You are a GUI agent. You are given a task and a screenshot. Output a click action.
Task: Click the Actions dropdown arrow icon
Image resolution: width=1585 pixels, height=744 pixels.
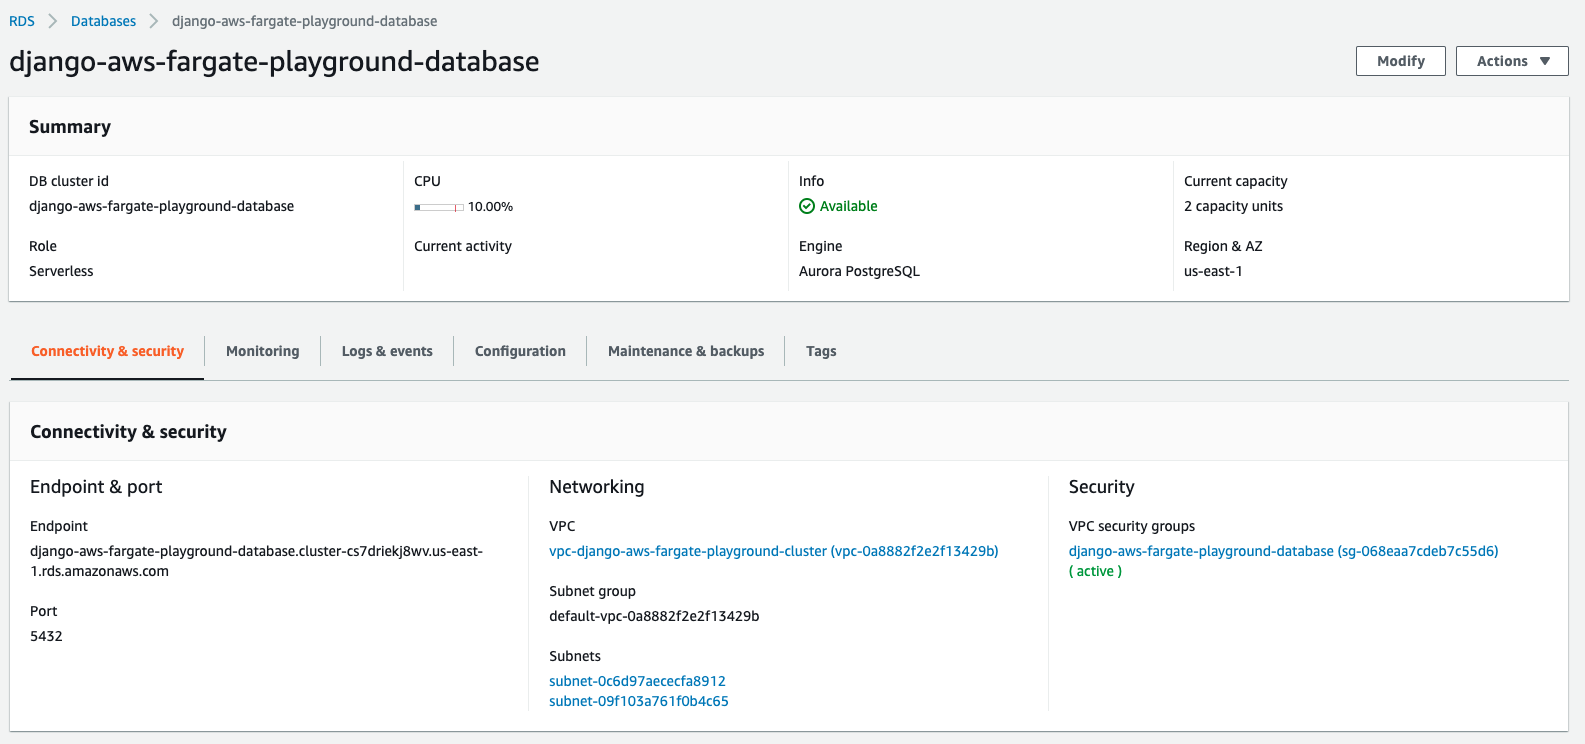click(x=1545, y=61)
